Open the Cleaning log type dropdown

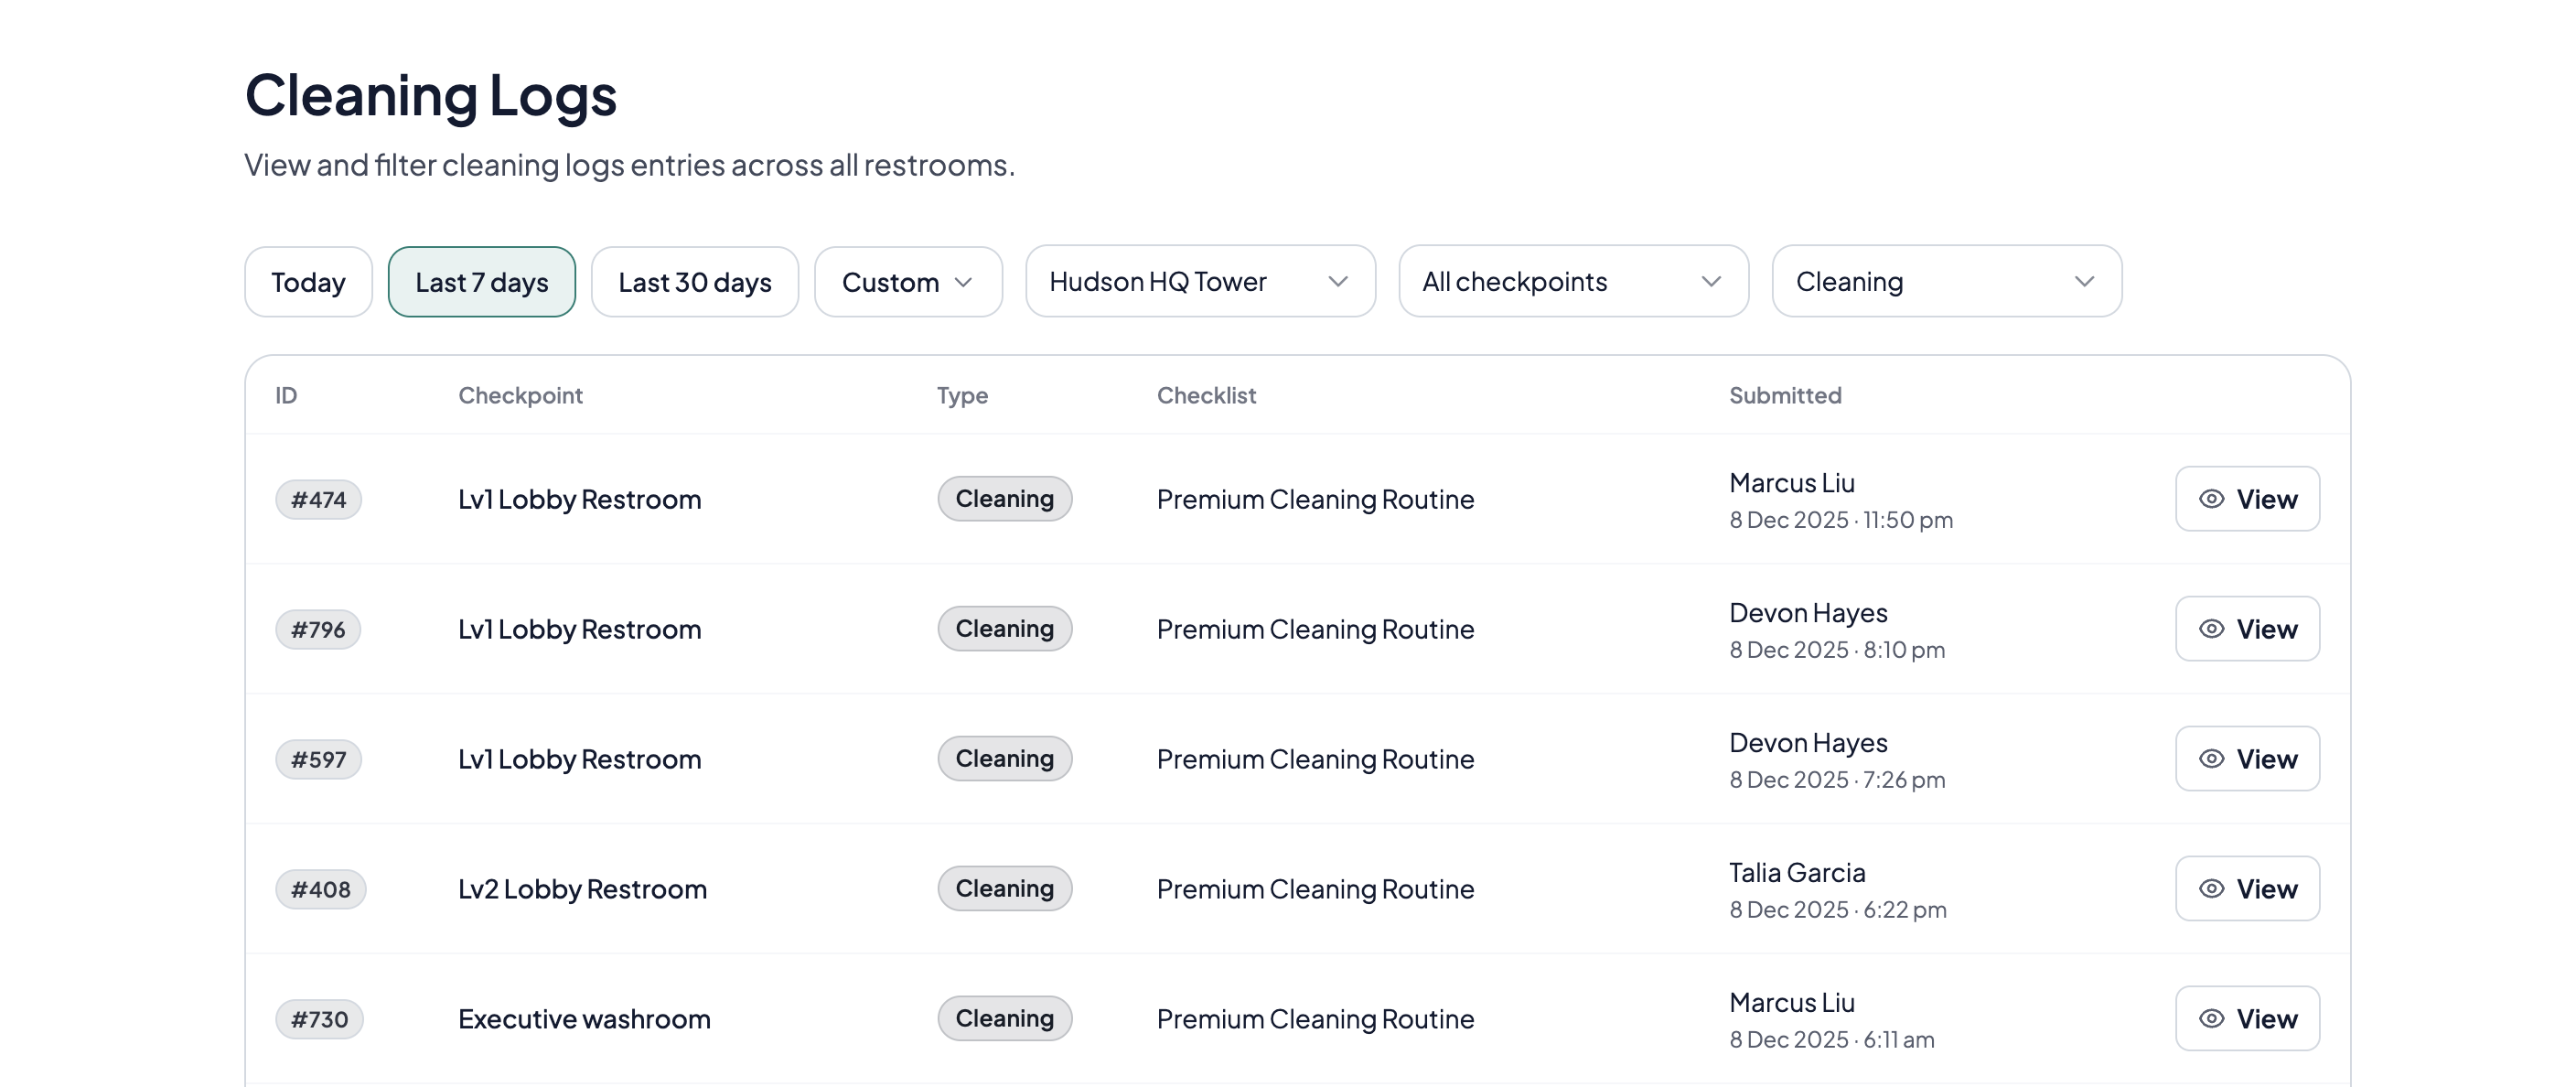(x=1945, y=281)
